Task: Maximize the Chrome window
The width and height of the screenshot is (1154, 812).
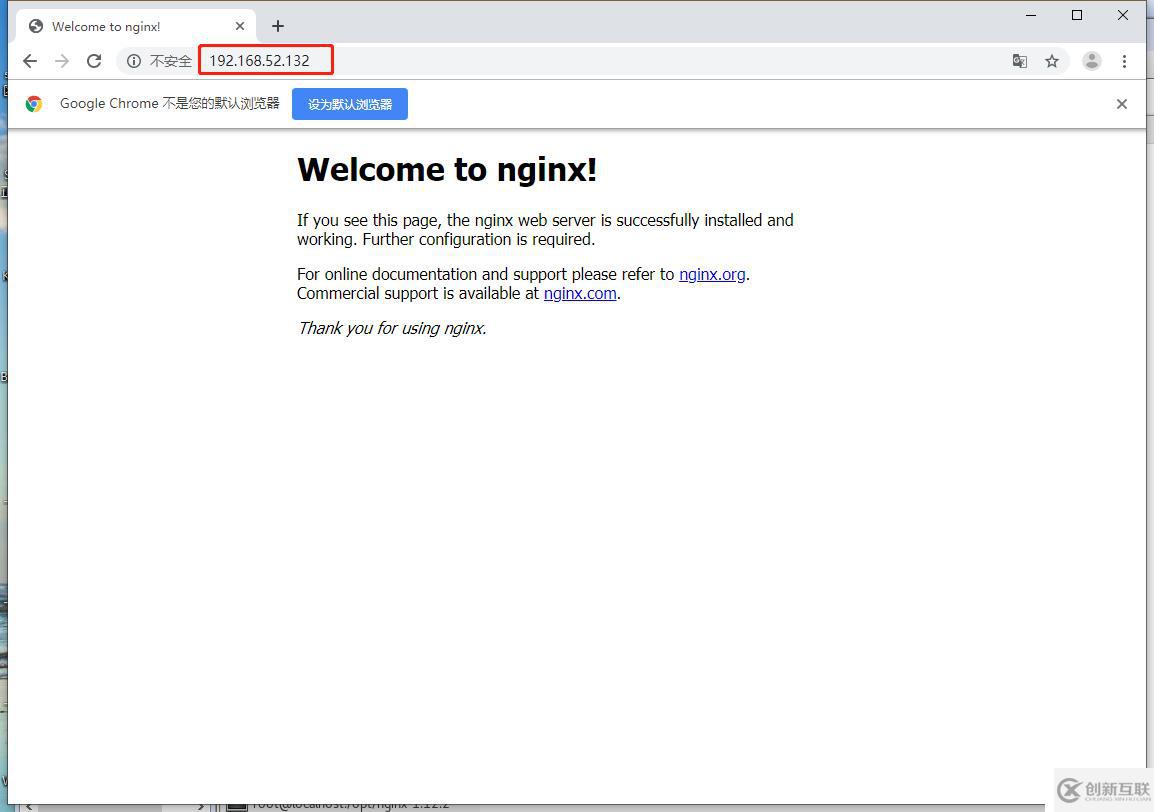Action: (x=1077, y=15)
